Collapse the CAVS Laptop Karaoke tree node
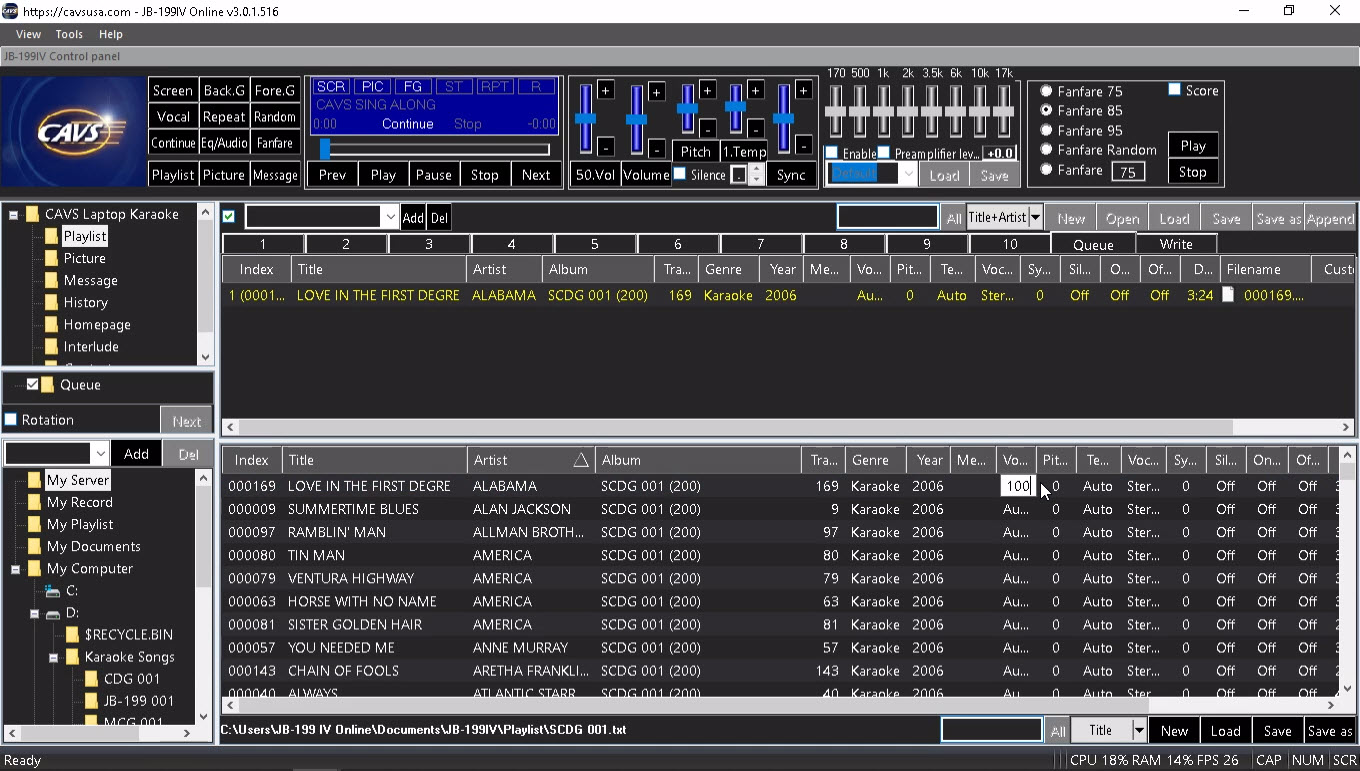This screenshot has width=1360, height=771. tap(14, 214)
